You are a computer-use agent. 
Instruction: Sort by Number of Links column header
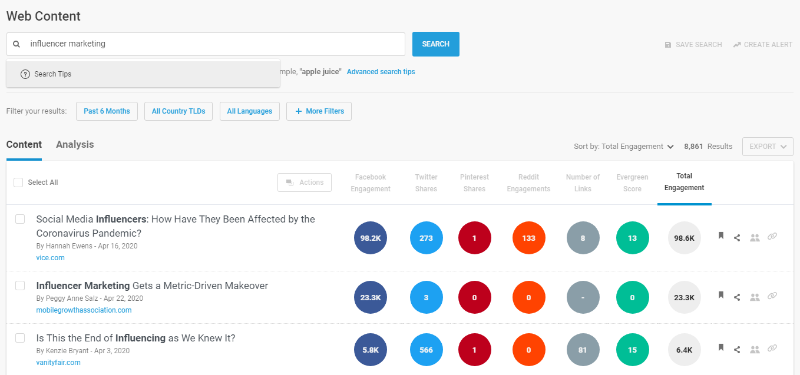click(583, 183)
